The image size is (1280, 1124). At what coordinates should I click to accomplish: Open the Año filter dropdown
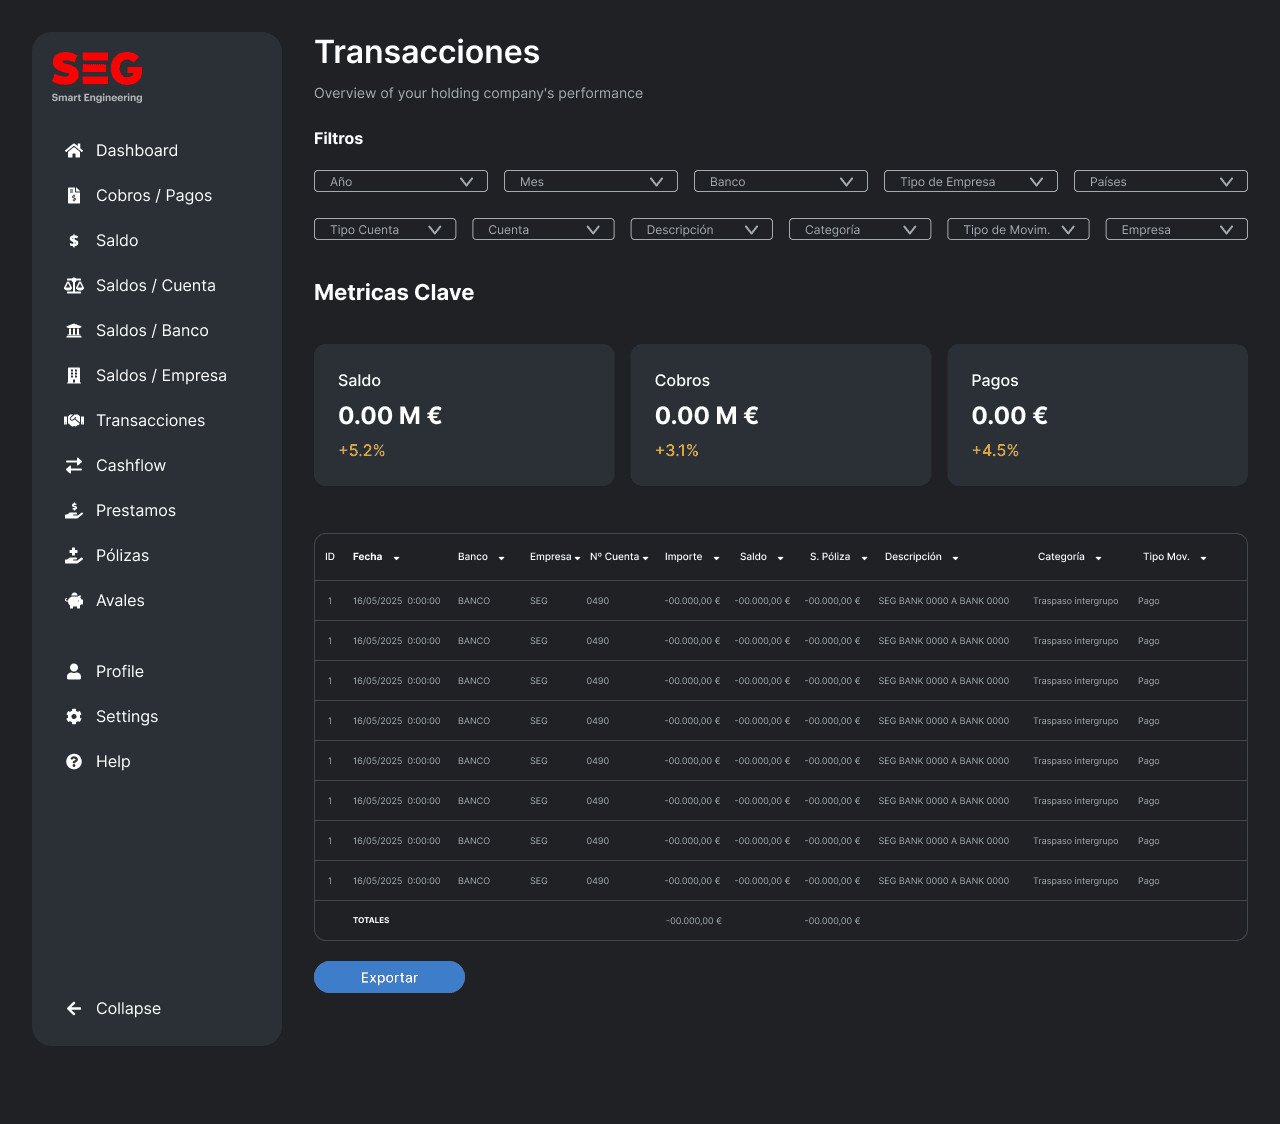tap(401, 181)
